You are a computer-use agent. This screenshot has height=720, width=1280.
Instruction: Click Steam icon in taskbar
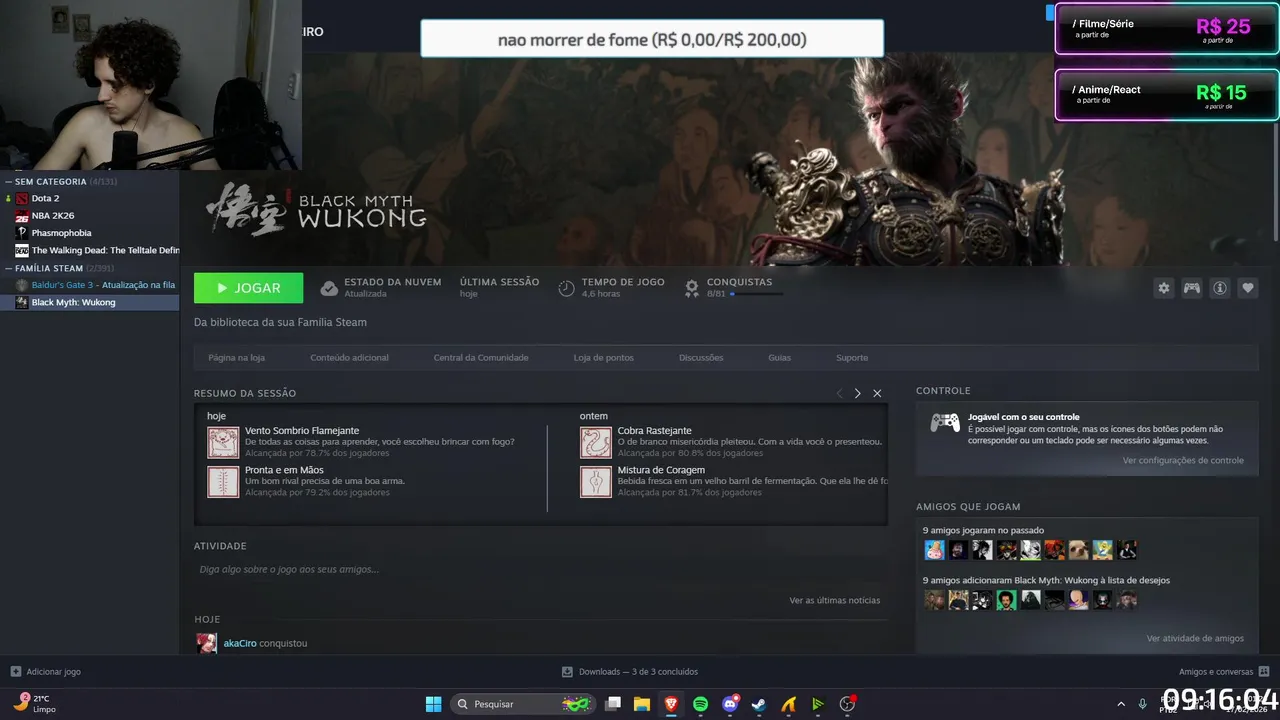pos(759,704)
